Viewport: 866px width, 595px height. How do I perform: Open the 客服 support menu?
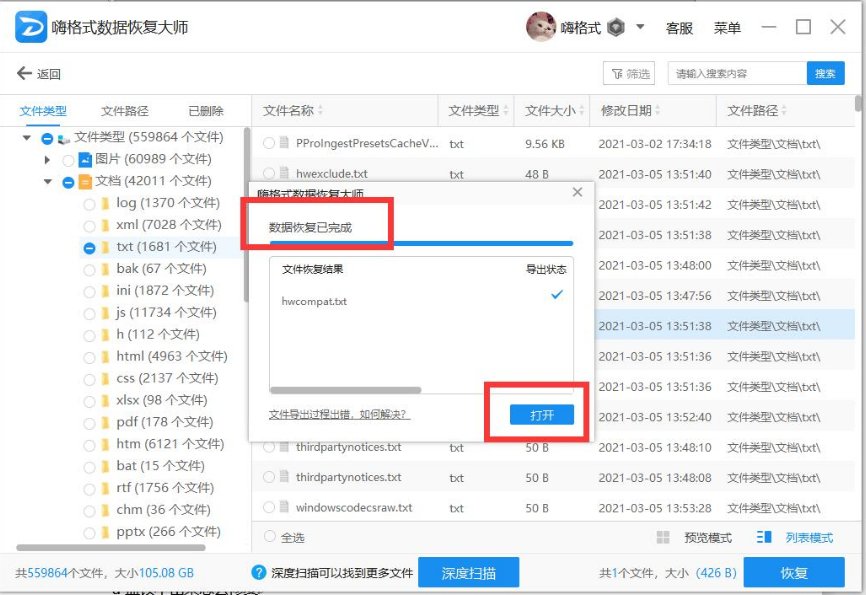click(679, 28)
